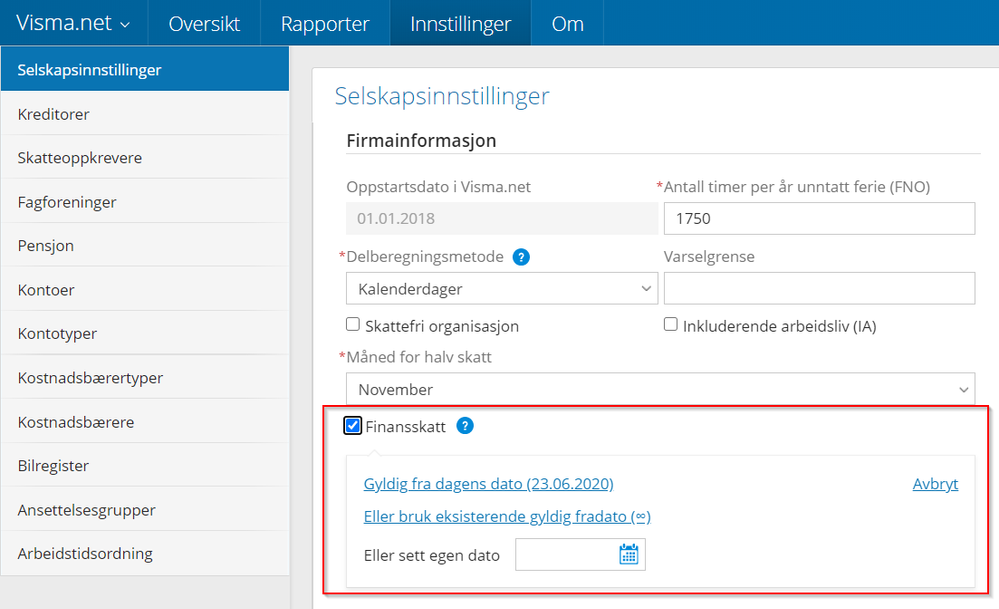Click 'Eller bruk eksisterende gyldig fradato'

pyautogui.click(x=506, y=516)
